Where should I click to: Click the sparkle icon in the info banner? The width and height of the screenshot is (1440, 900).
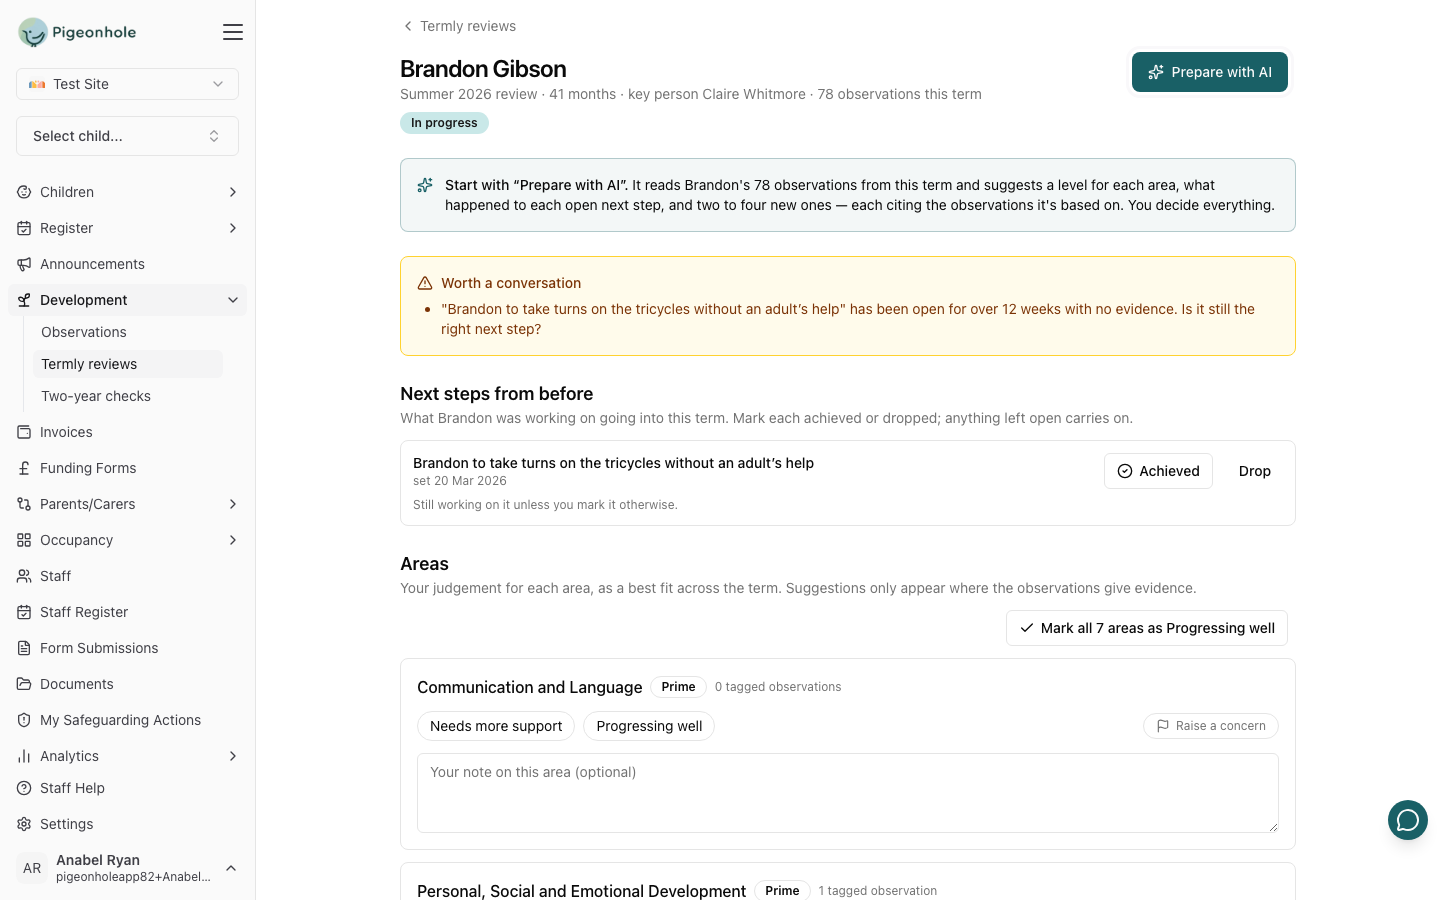(x=425, y=185)
